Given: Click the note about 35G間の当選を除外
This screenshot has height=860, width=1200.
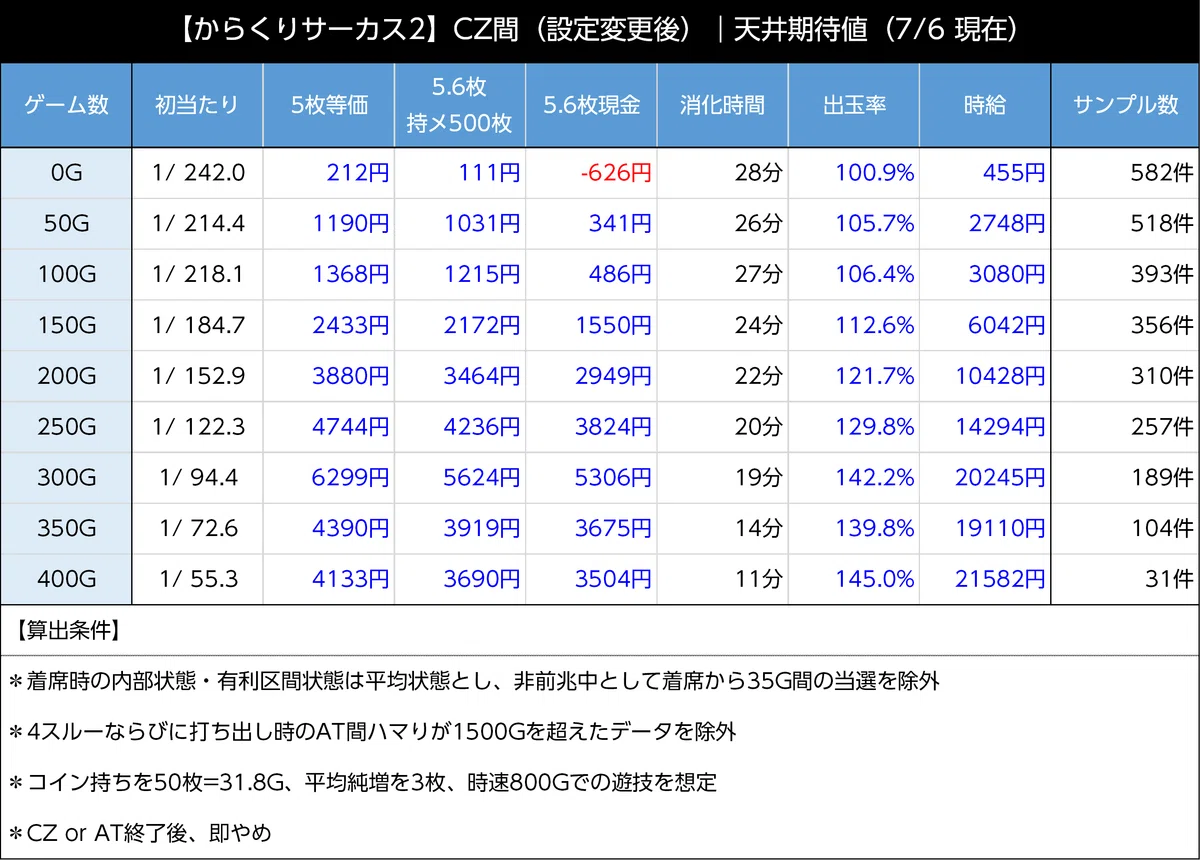Looking at the screenshot, I should click(x=474, y=682).
